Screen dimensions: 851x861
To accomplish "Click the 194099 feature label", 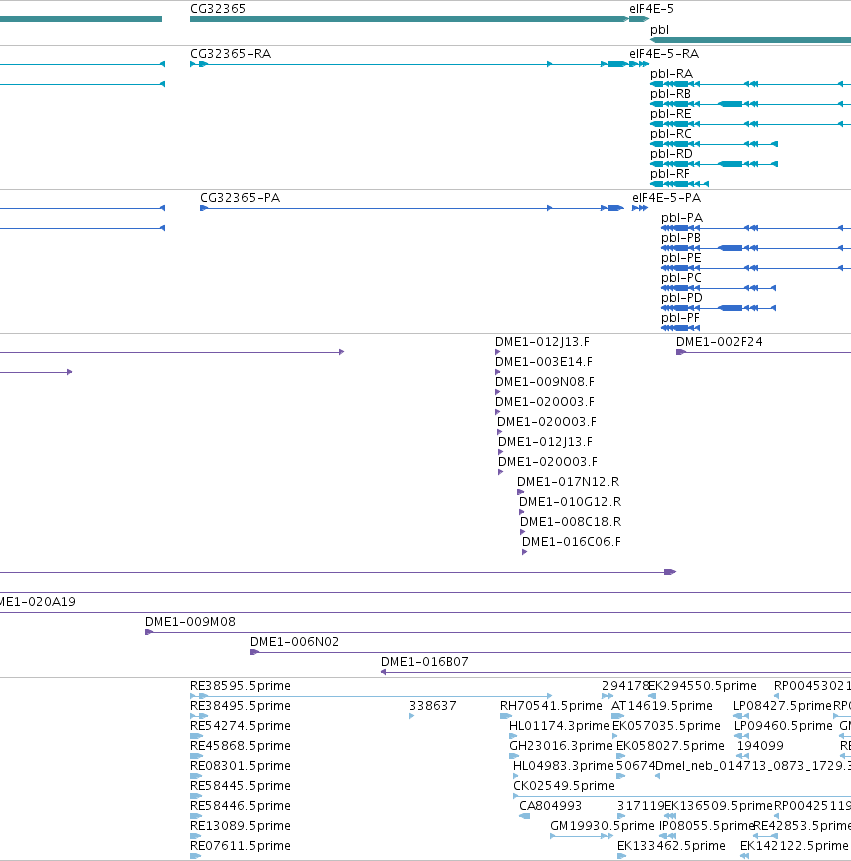I will click(x=760, y=746).
